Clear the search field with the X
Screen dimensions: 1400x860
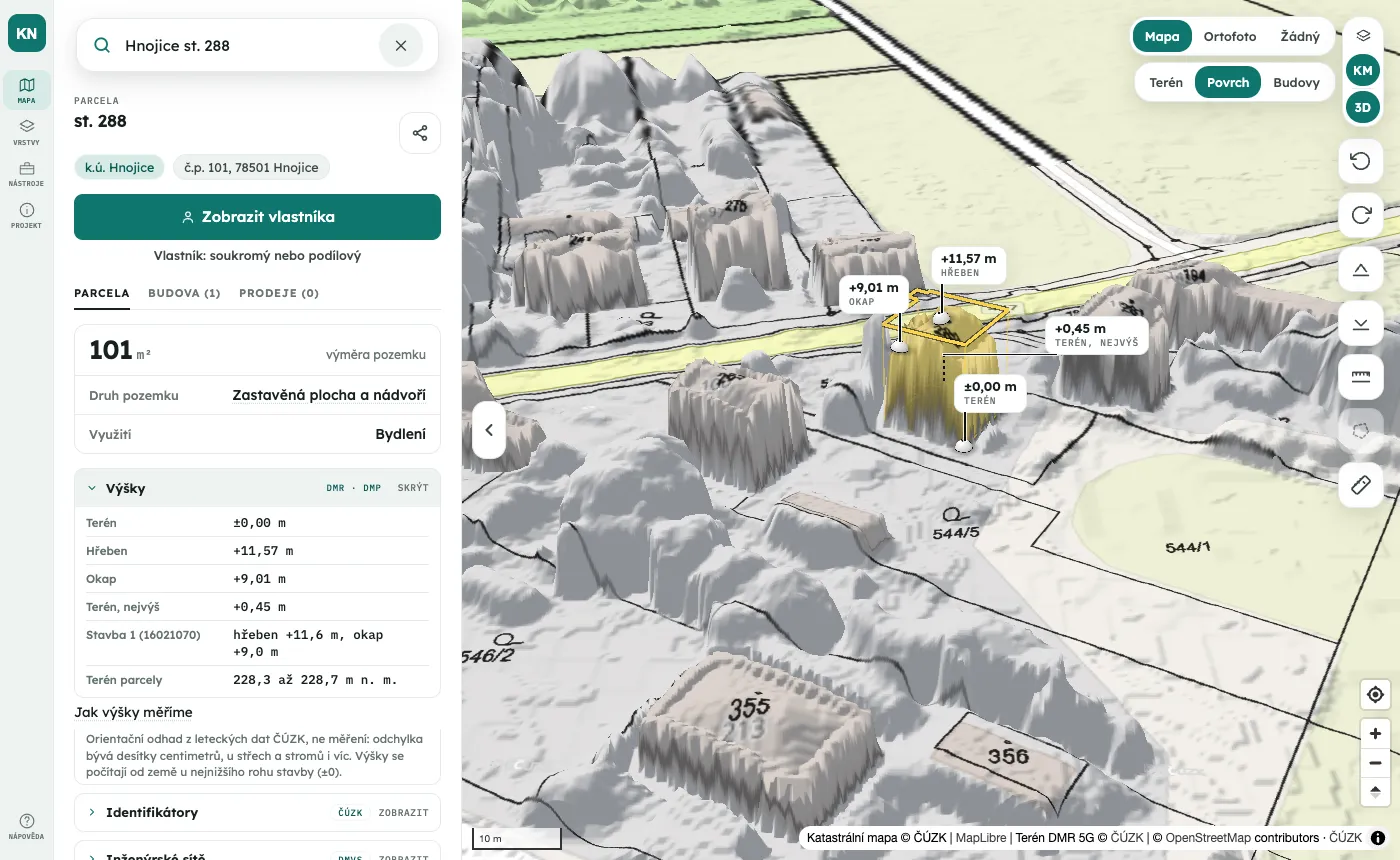pos(401,46)
